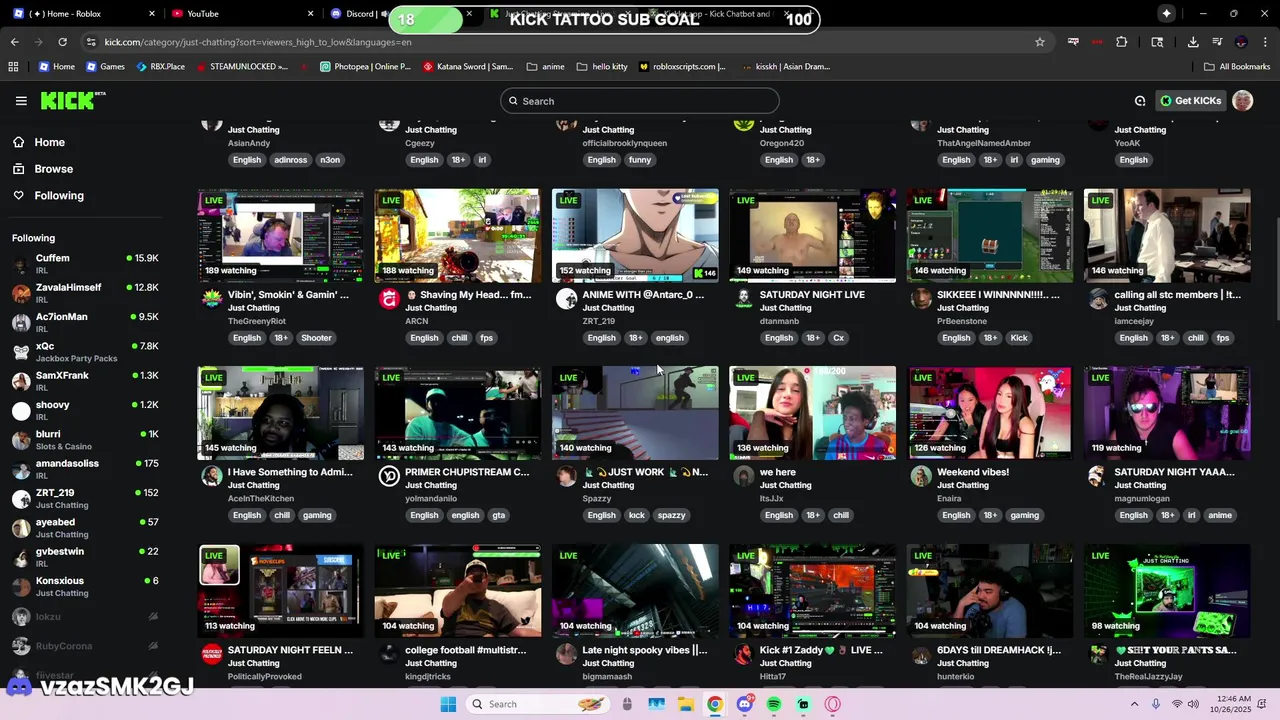Click the browser back arrow
Image resolution: width=1280 pixels, height=720 pixels.
(x=15, y=42)
